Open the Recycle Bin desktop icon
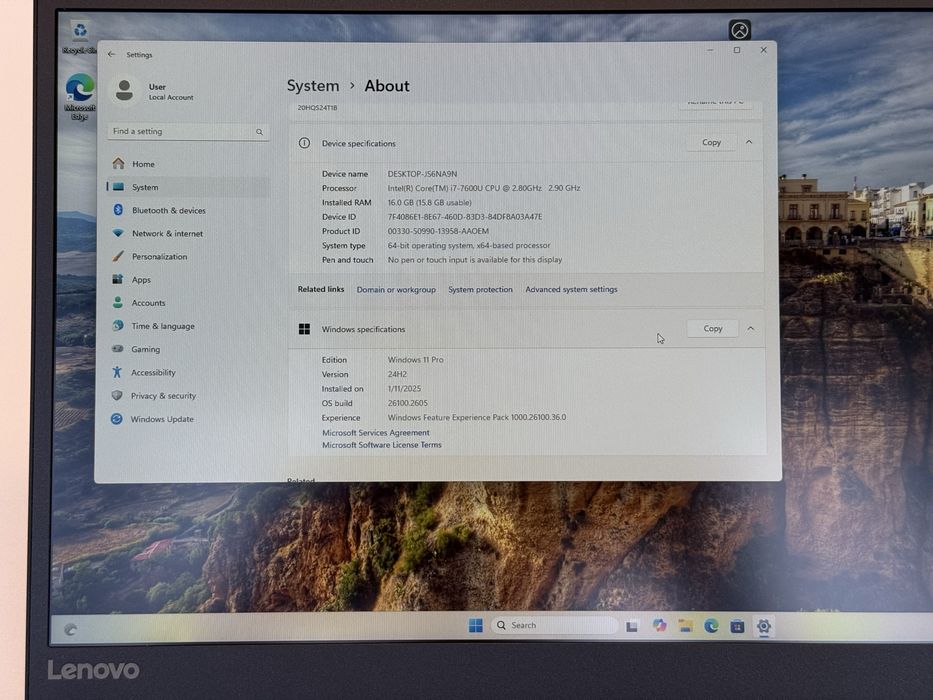The width and height of the screenshot is (933, 700). tap(80, 37)
